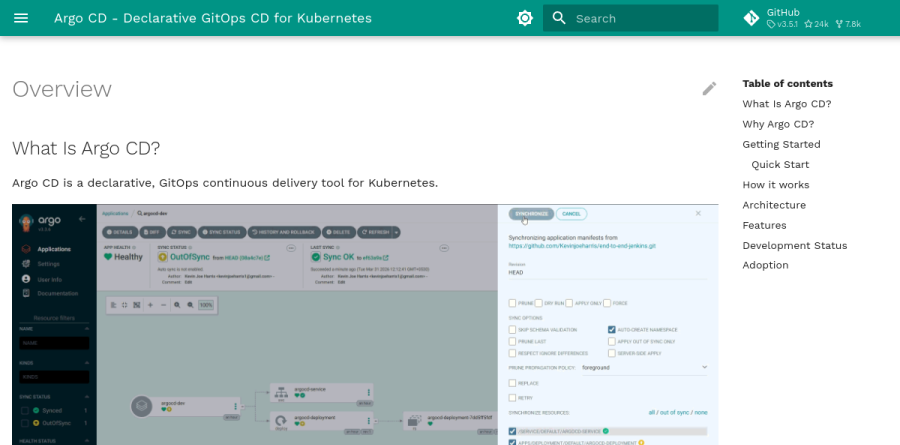Screen dimensions: 900x445
Task: Open User Info in Argo sidebar
Action: click(x=49, y=279)
